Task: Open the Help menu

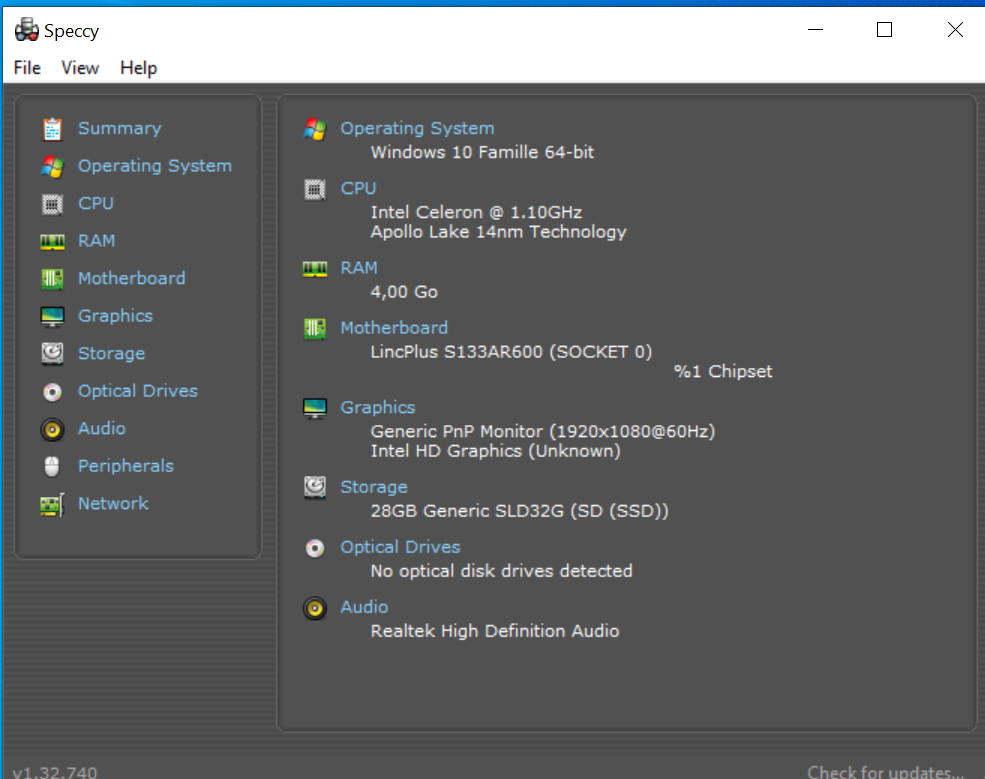Action: pos(138,67)
